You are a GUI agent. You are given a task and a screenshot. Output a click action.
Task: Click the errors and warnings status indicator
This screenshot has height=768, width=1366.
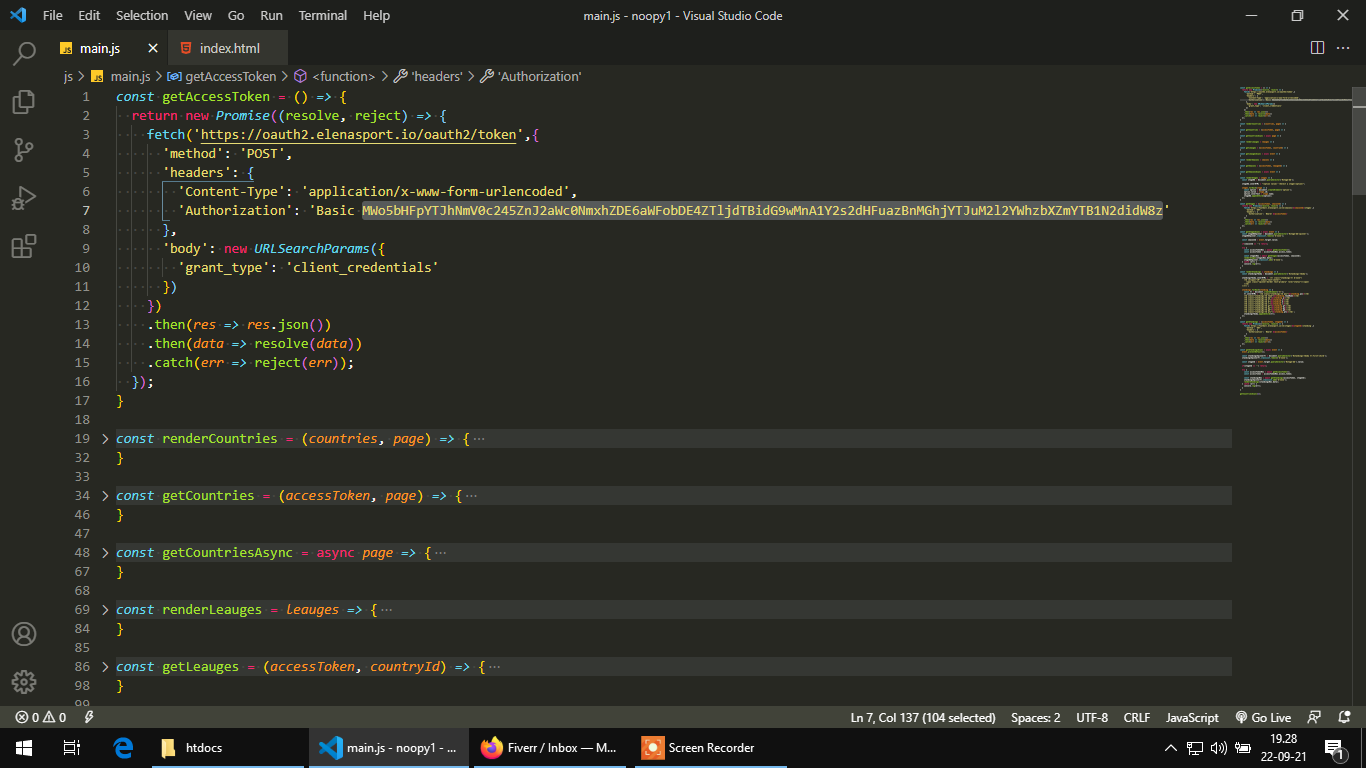pyautogui.click(x=41, y=717)
